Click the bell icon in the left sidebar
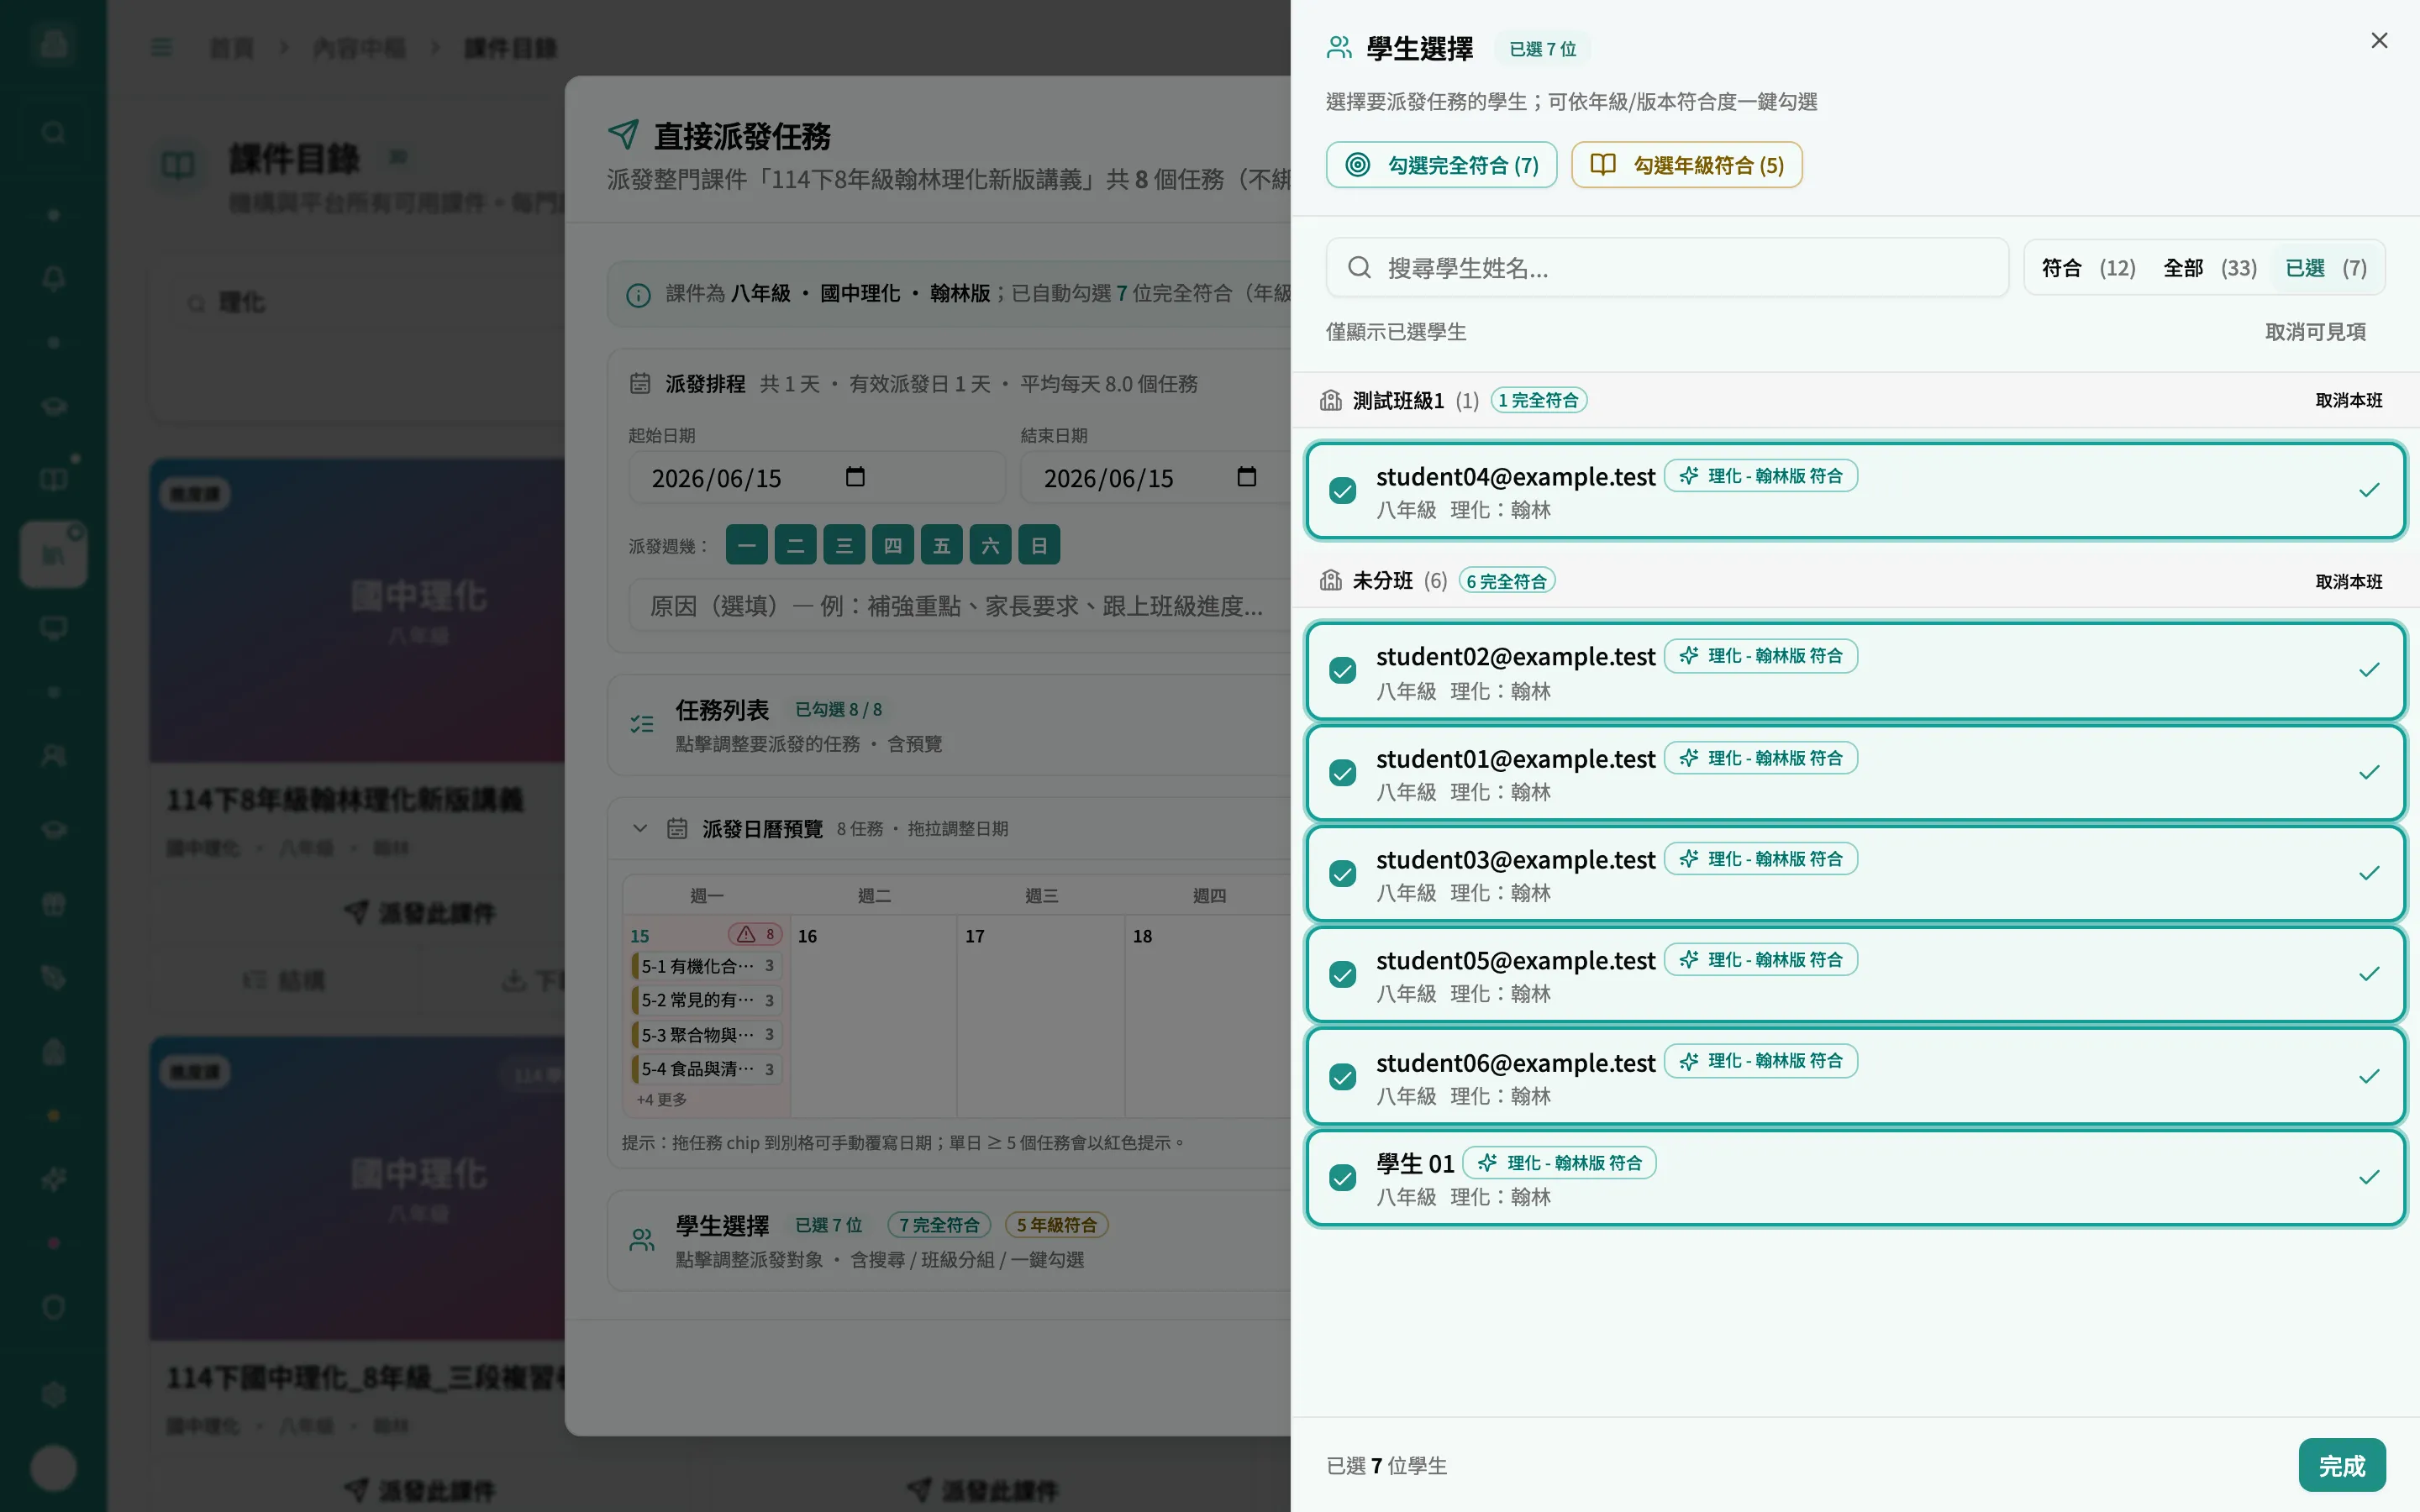The width and height of the screenshot is (2420, 1512). [54, 278]
